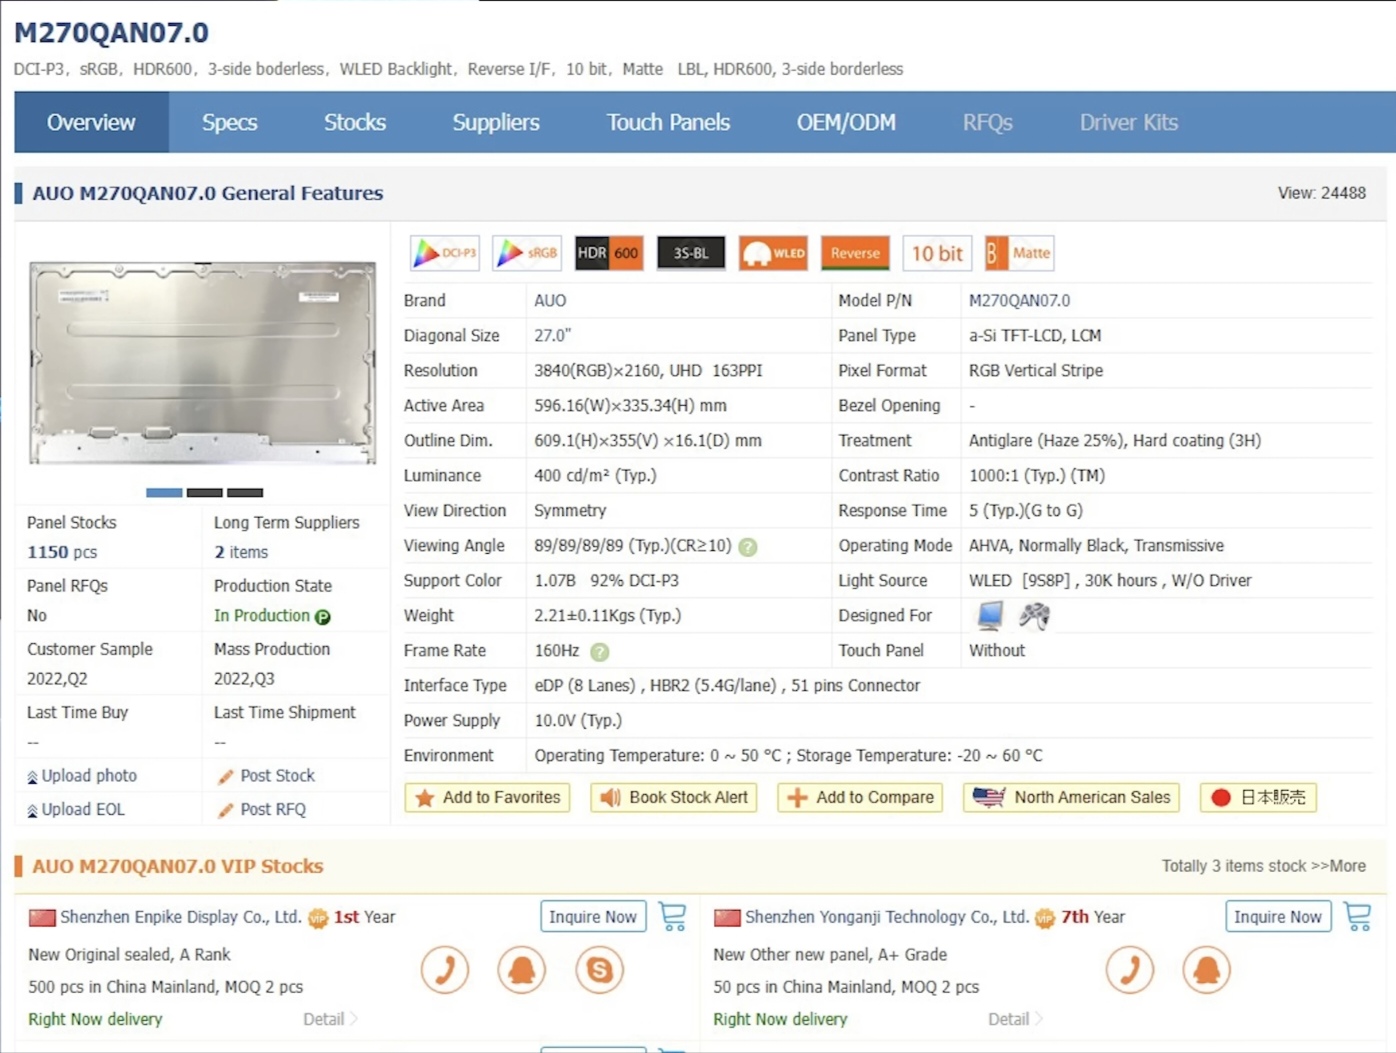Click the Viewing Angle help question mark
Image resolution: width=1396 pixels, height=1053 pixels.
(748, 547)
